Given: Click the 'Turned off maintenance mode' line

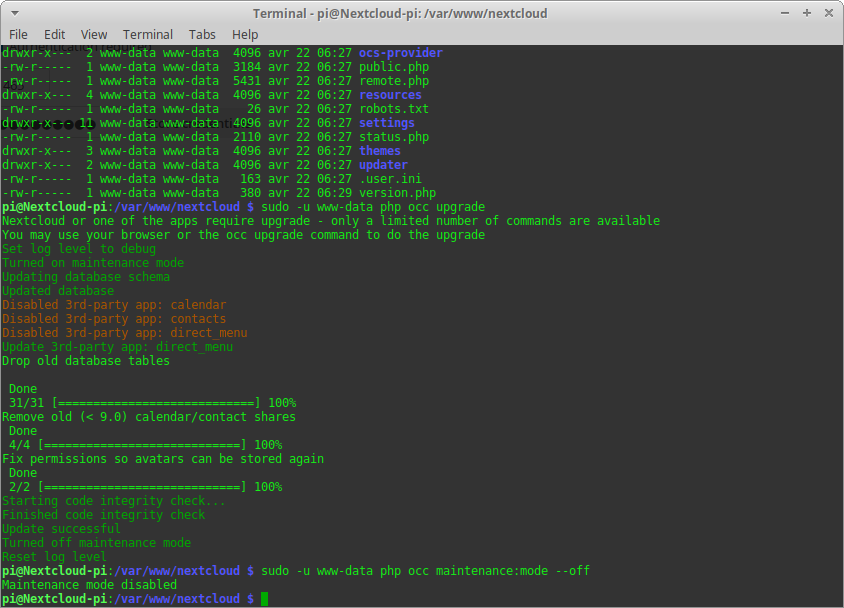Looking at the screenshot, I should (x=97, y=542).
